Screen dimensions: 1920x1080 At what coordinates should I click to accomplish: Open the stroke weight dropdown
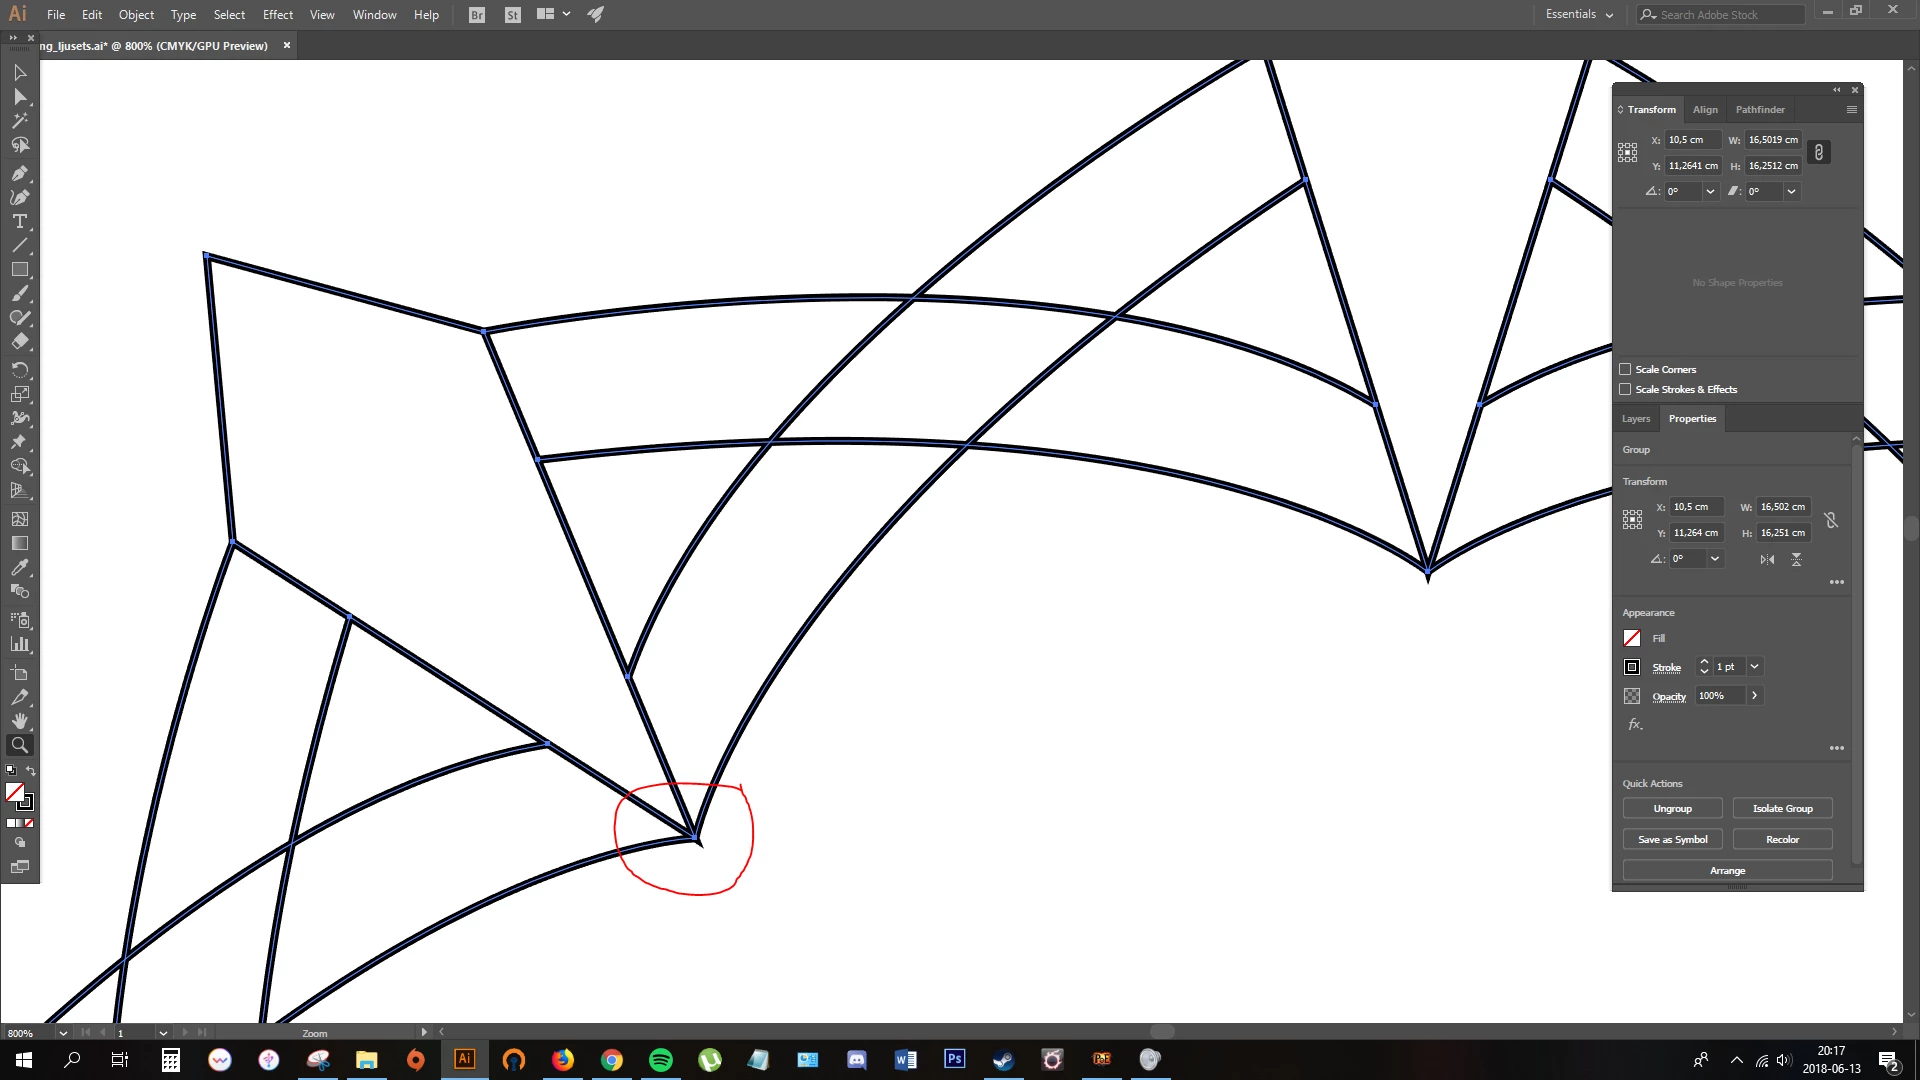1754,667
